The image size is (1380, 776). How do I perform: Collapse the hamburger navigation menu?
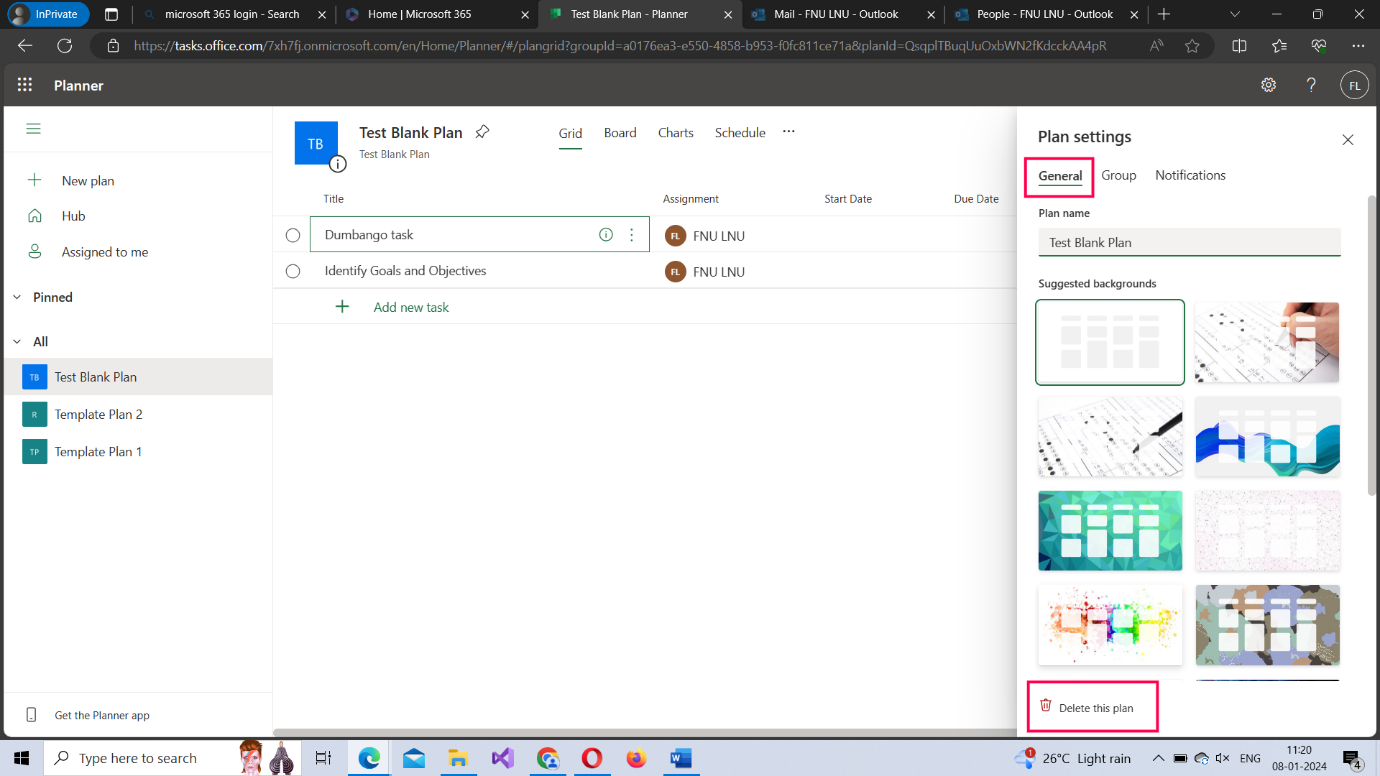pyautogui.click(x=34, y=129)
